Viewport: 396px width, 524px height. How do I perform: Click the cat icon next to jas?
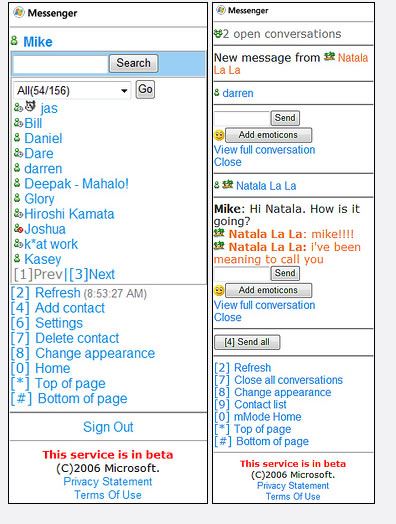30,106
